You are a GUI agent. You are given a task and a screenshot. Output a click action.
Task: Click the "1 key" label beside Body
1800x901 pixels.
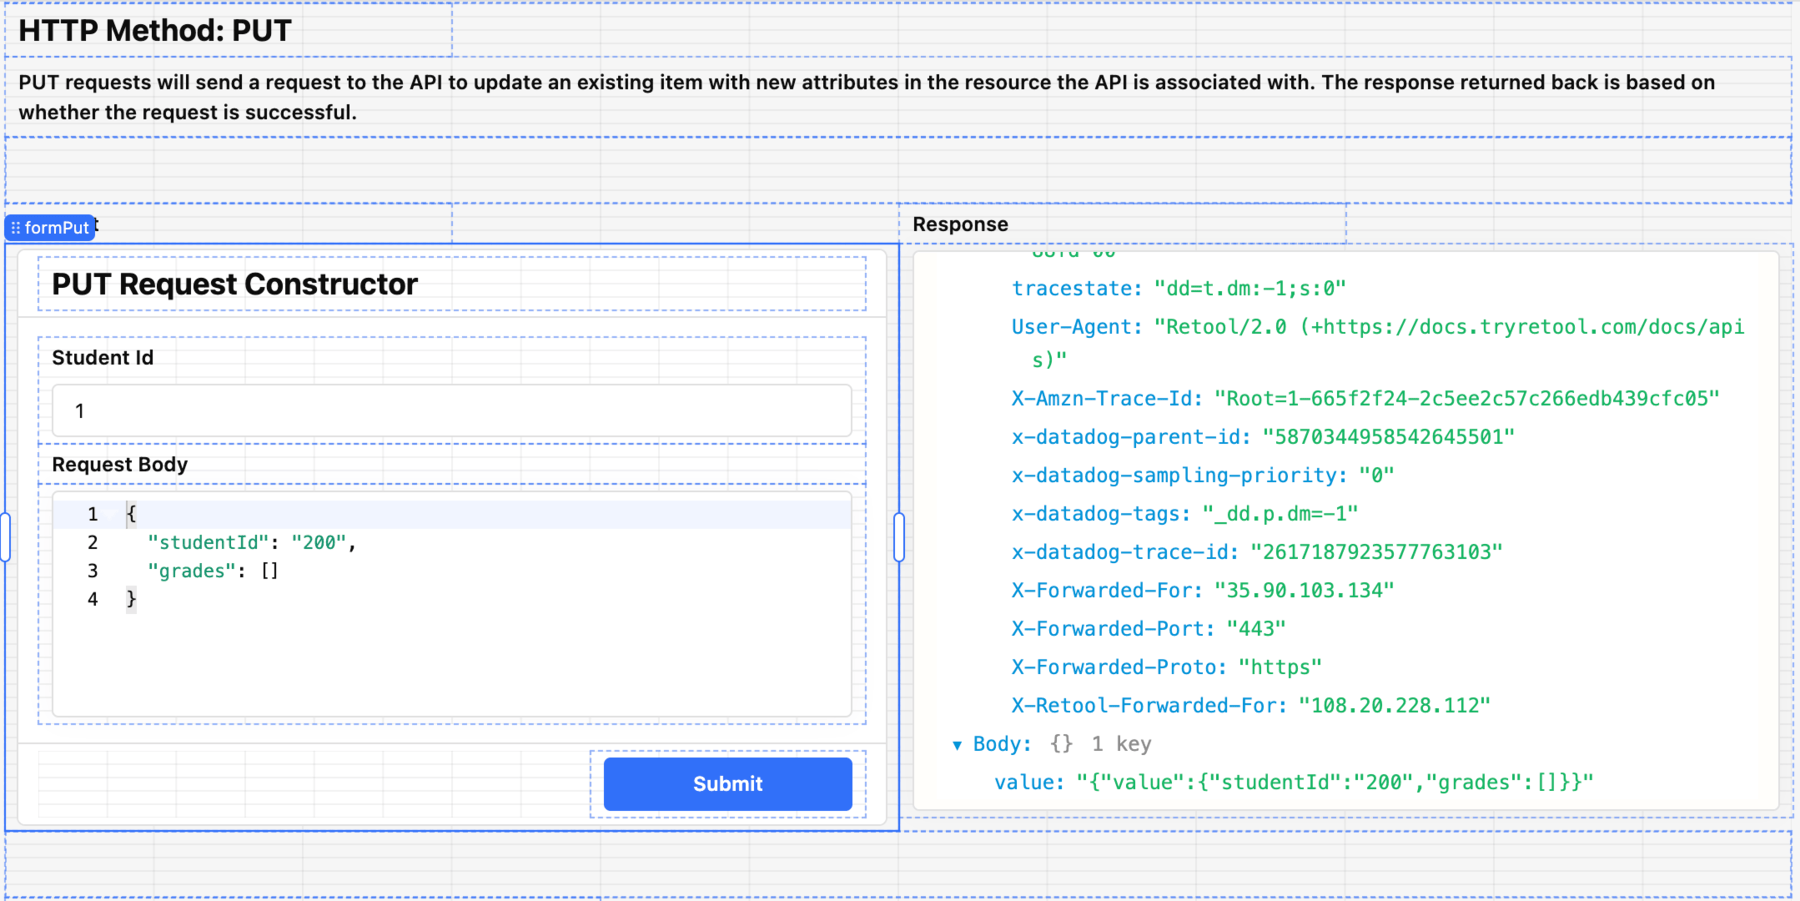click(x=1121, y=744)
